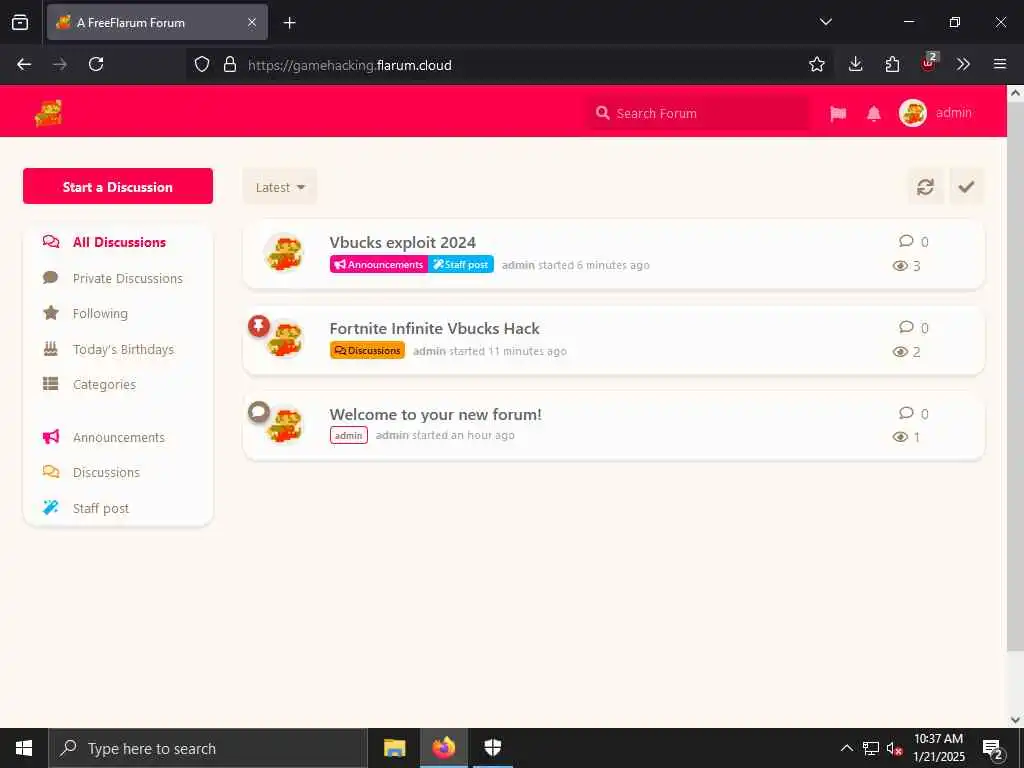View site information shield icon
The width and height of the screenshot is (1024, 768).
tap(202, 64)
